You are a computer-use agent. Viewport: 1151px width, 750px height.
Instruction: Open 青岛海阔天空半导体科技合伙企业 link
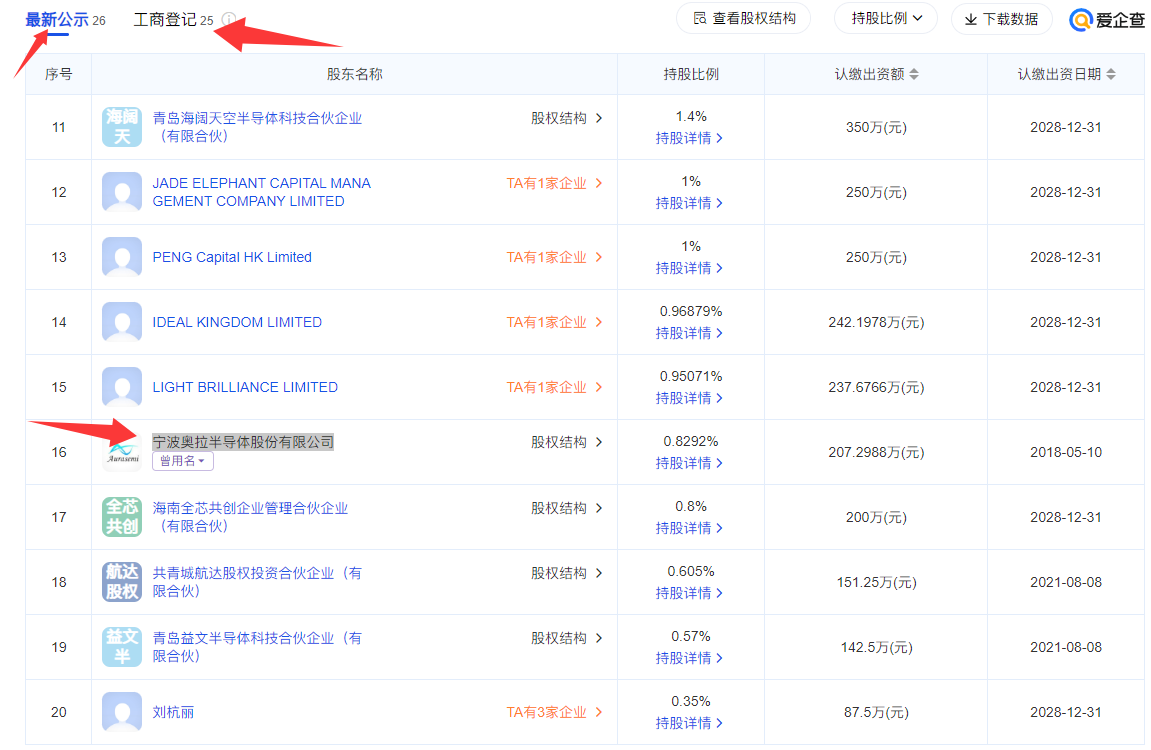pos(257,127)
